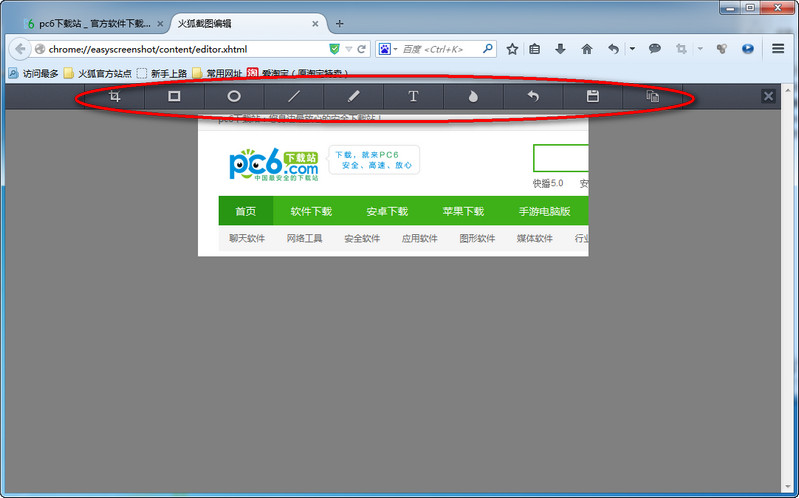799x498 pixels.
Task: Expand the search engine dropdown
Action: [x=389, y=48]
